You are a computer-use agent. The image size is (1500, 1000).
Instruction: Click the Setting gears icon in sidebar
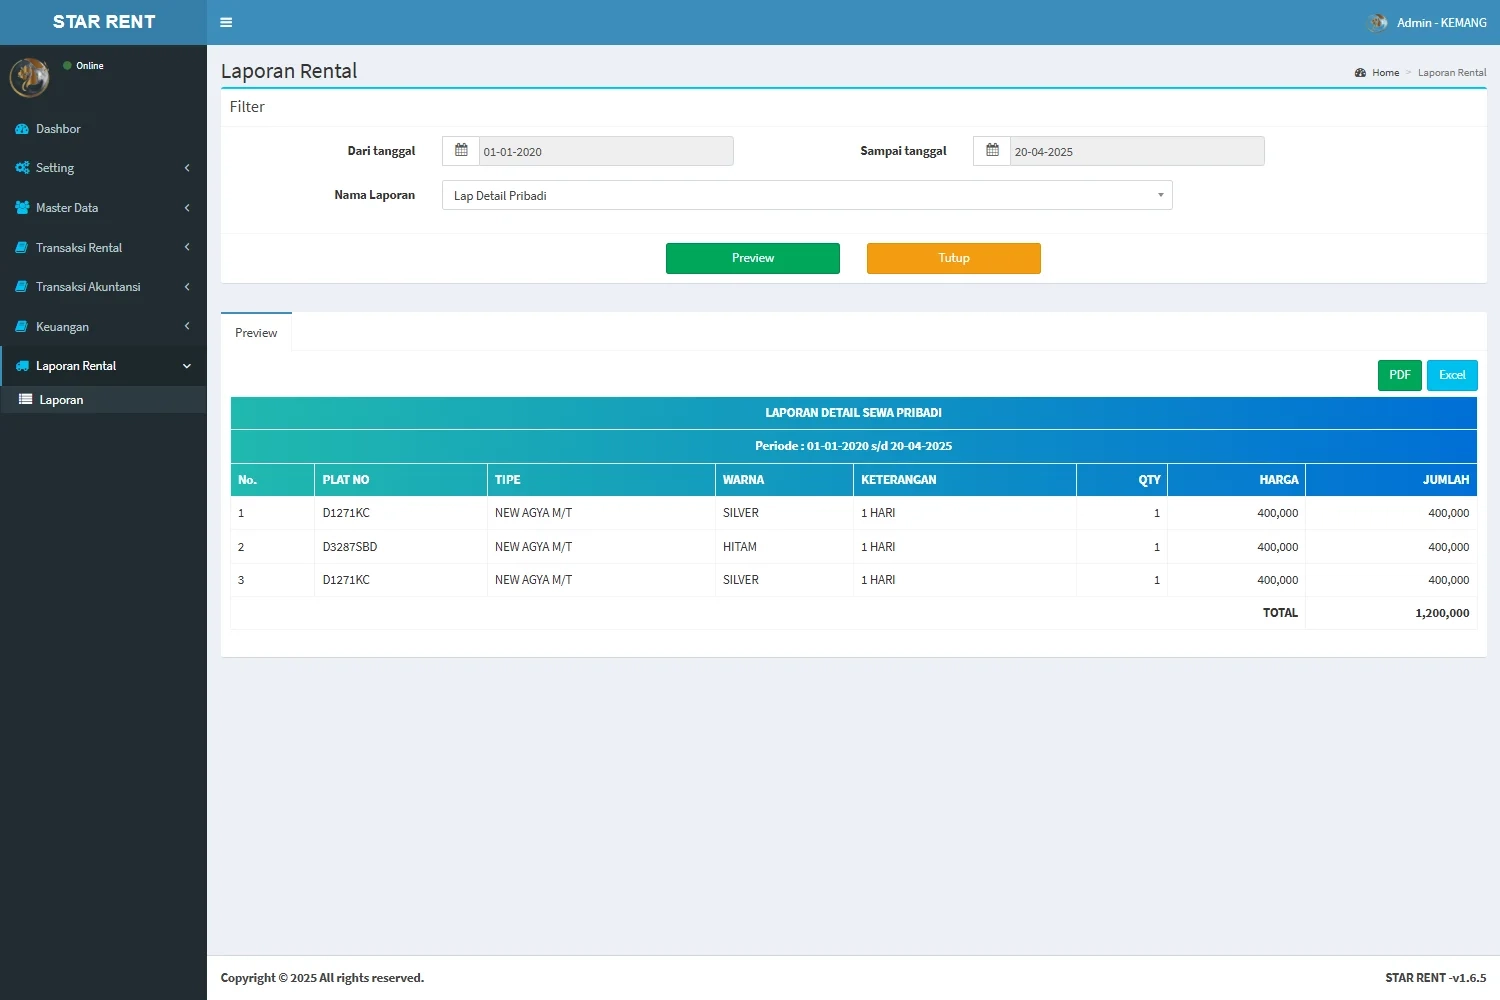pos(22,168)
